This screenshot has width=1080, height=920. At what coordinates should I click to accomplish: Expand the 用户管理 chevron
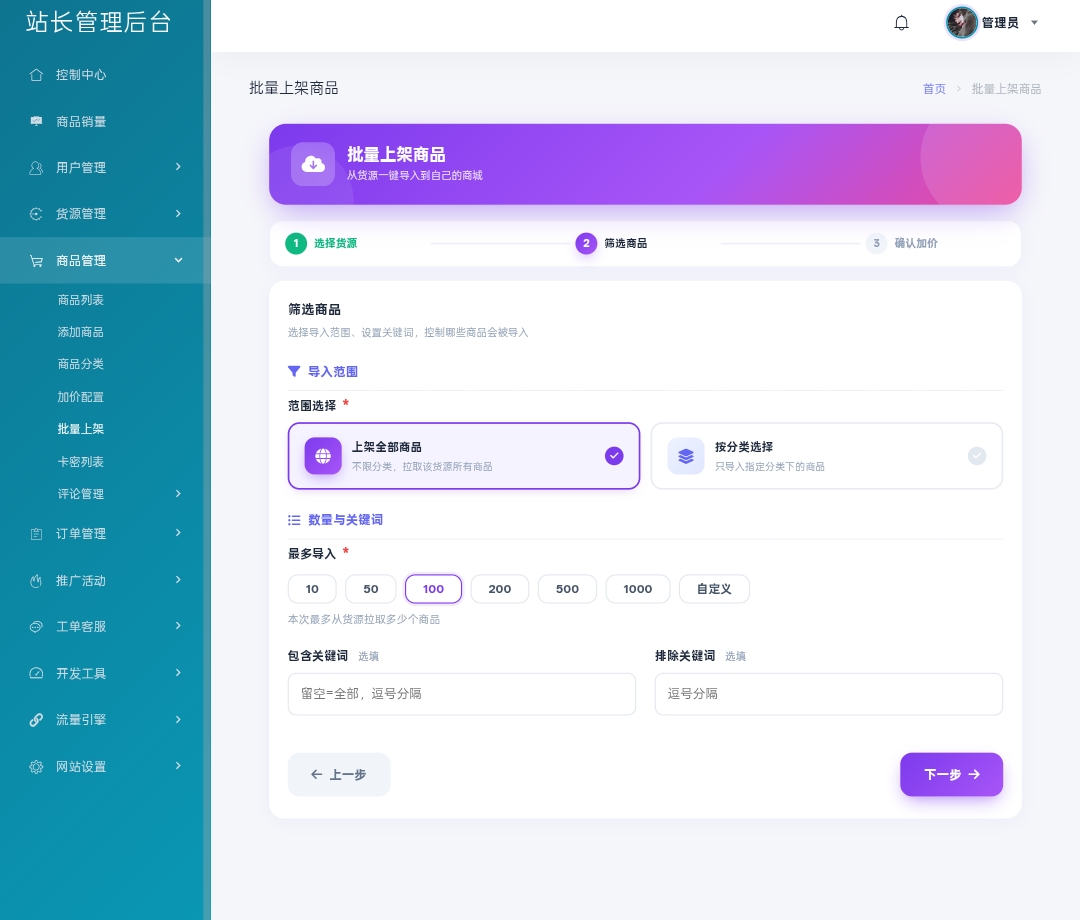click(x=178, y=167)
